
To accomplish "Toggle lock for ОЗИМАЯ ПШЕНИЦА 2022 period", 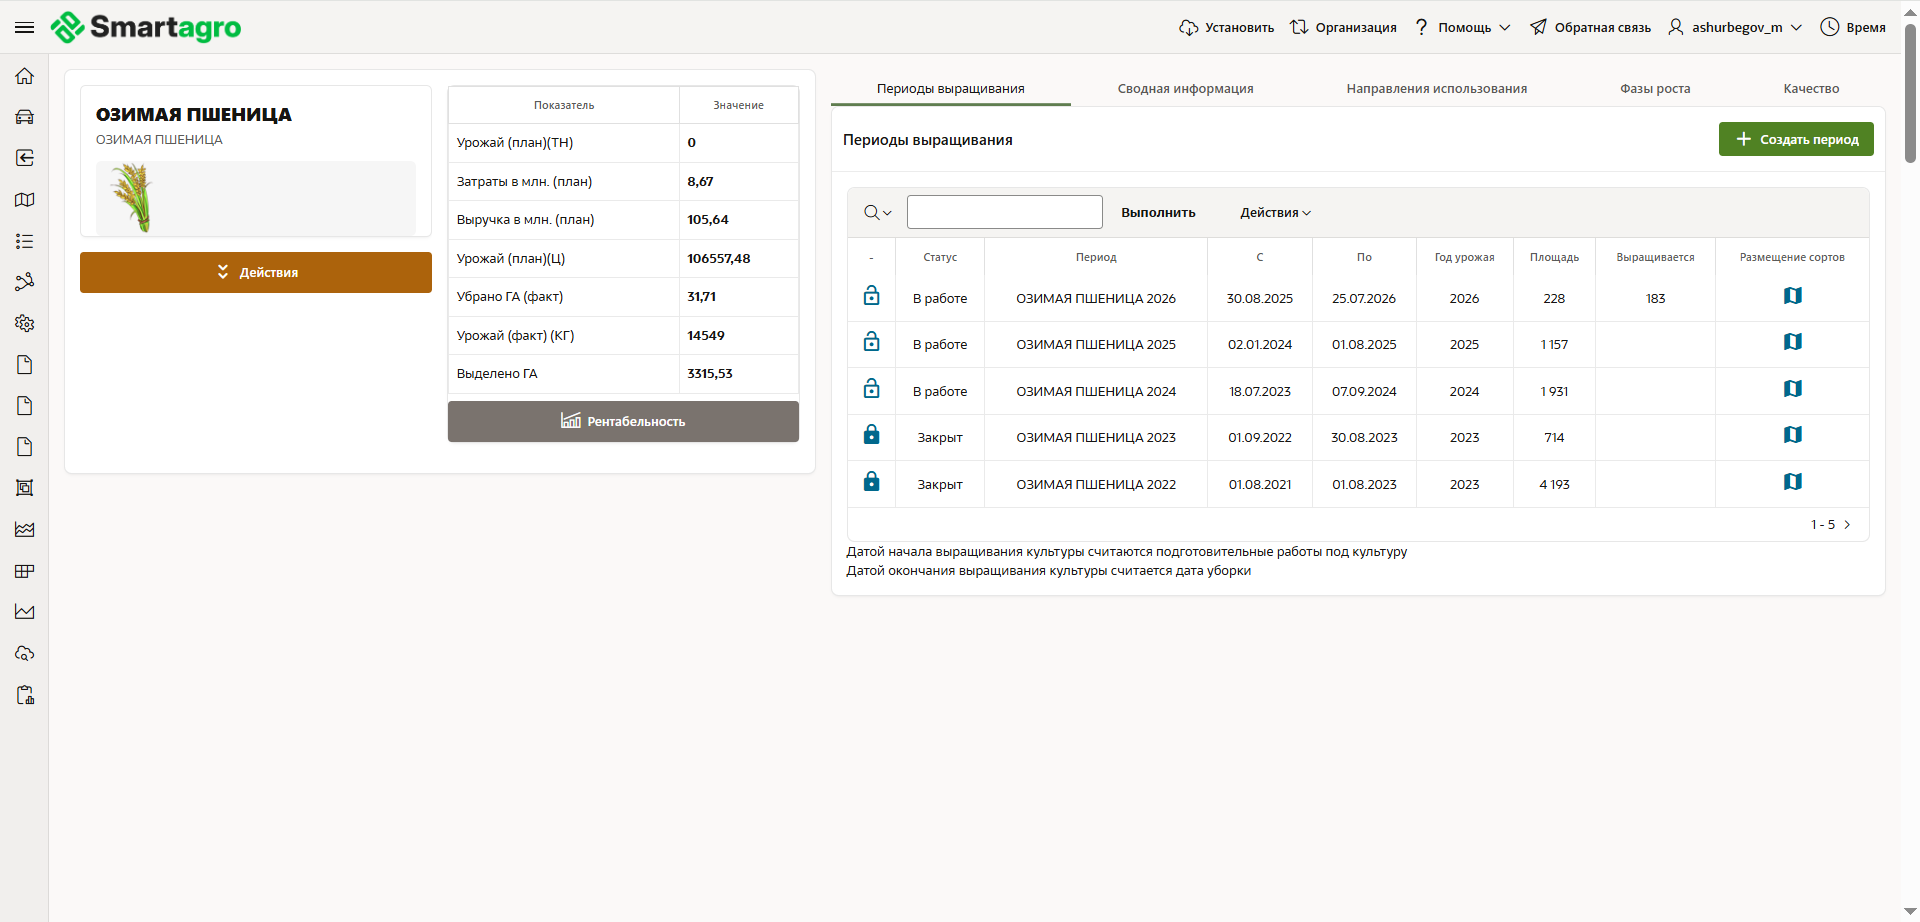I will click(871, 482).
